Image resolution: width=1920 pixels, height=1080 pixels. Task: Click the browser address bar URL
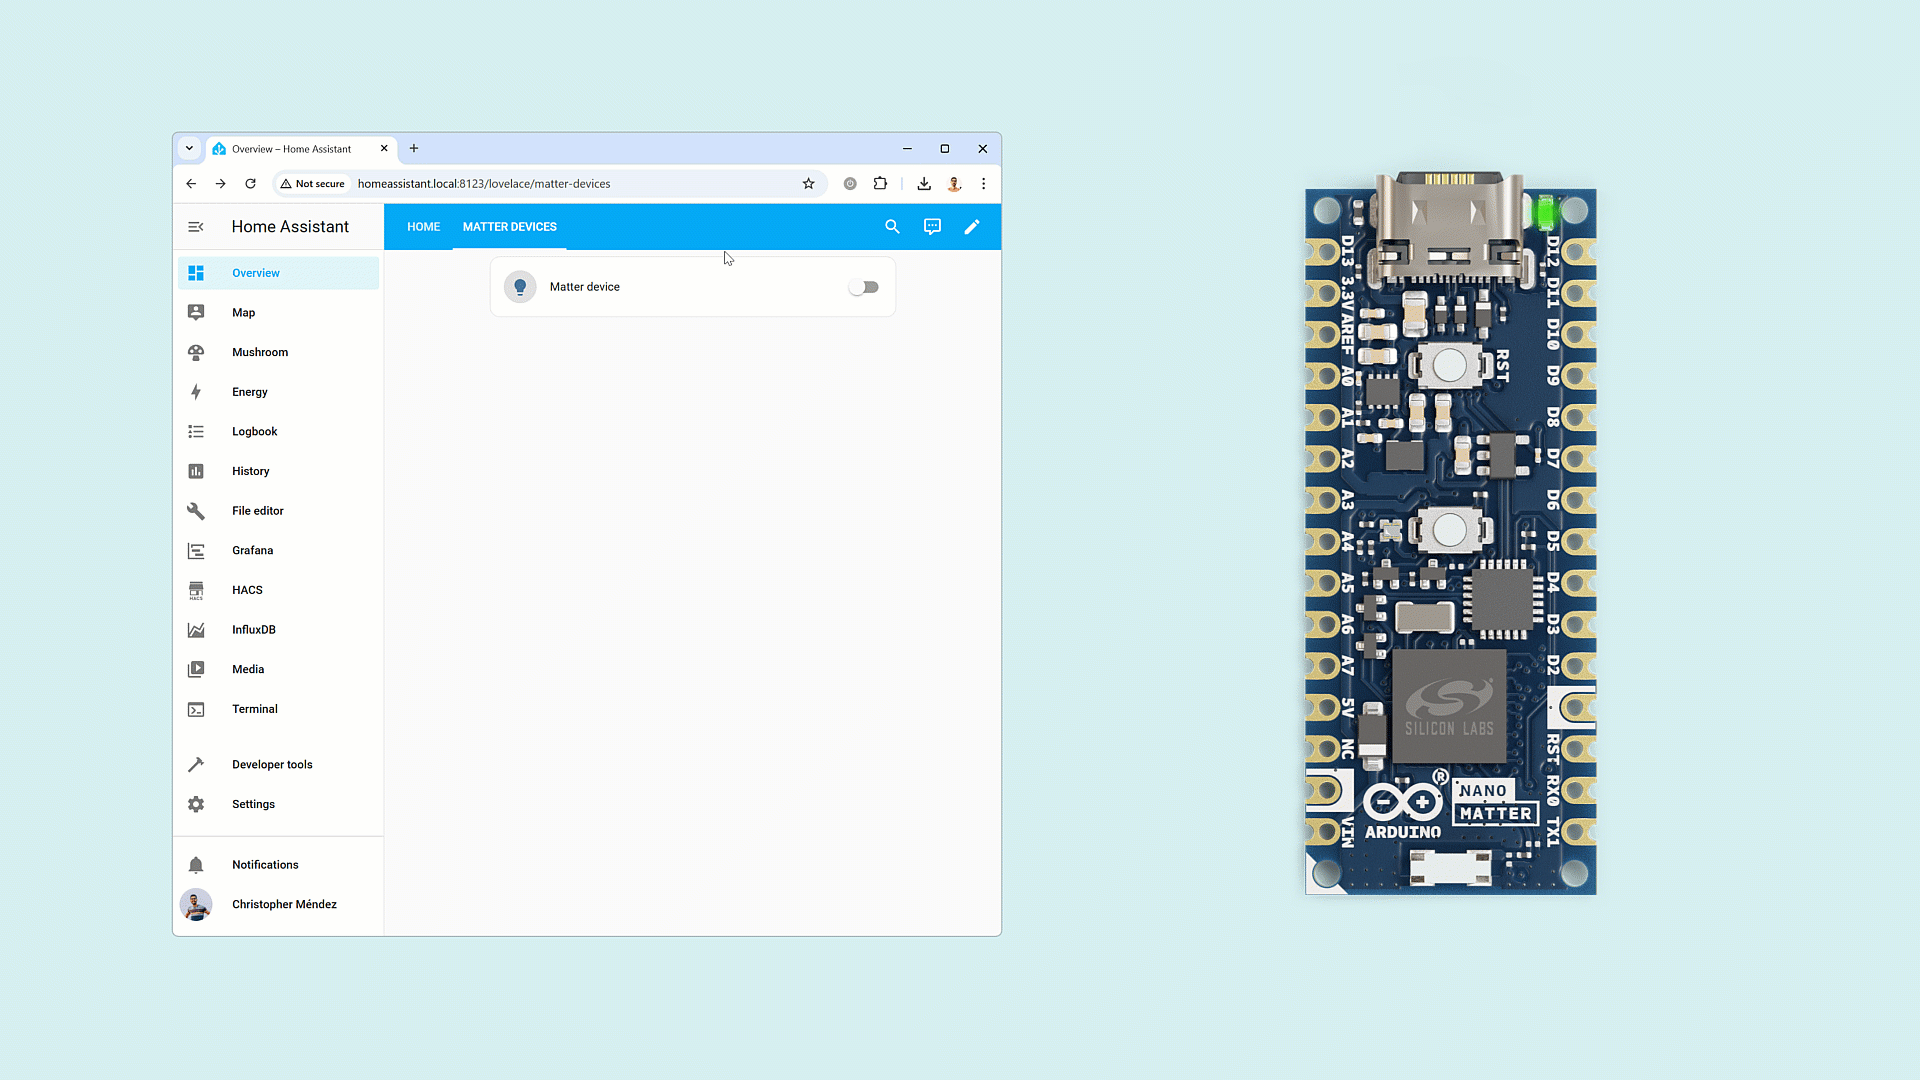(x=484, y=184)
